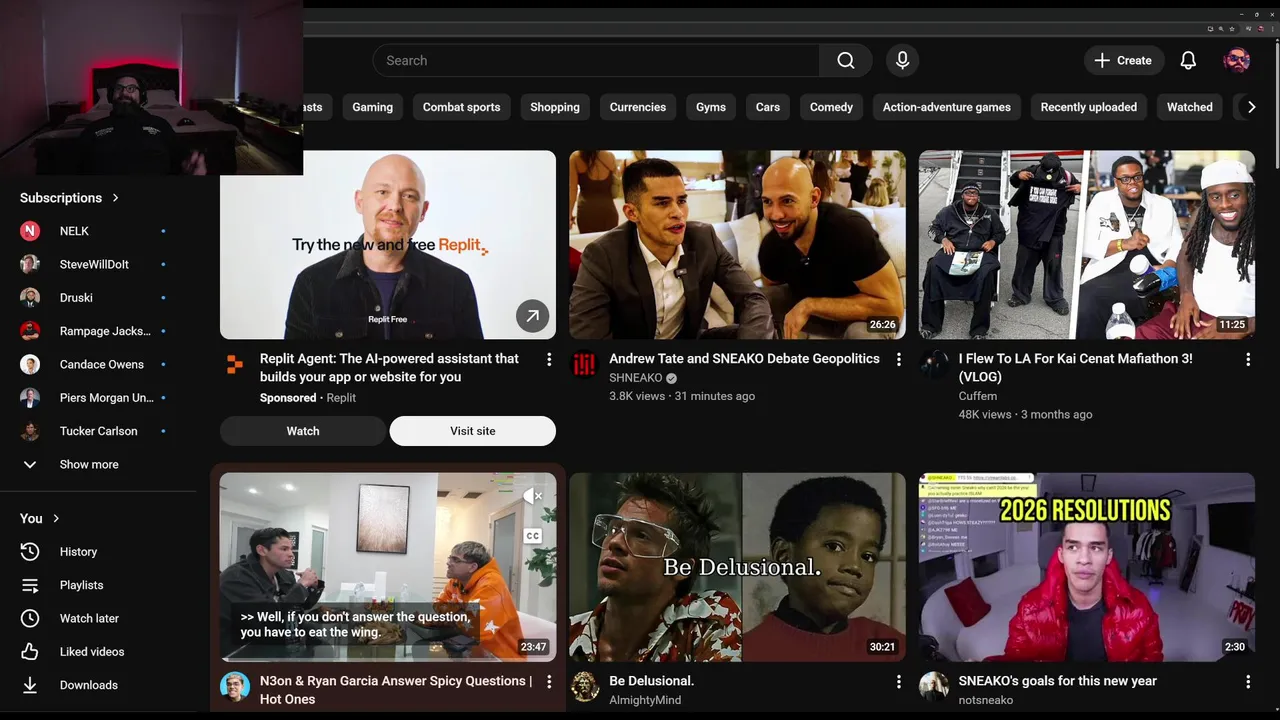Open N3on & Ryan Garcia video title

pos(395,690)
